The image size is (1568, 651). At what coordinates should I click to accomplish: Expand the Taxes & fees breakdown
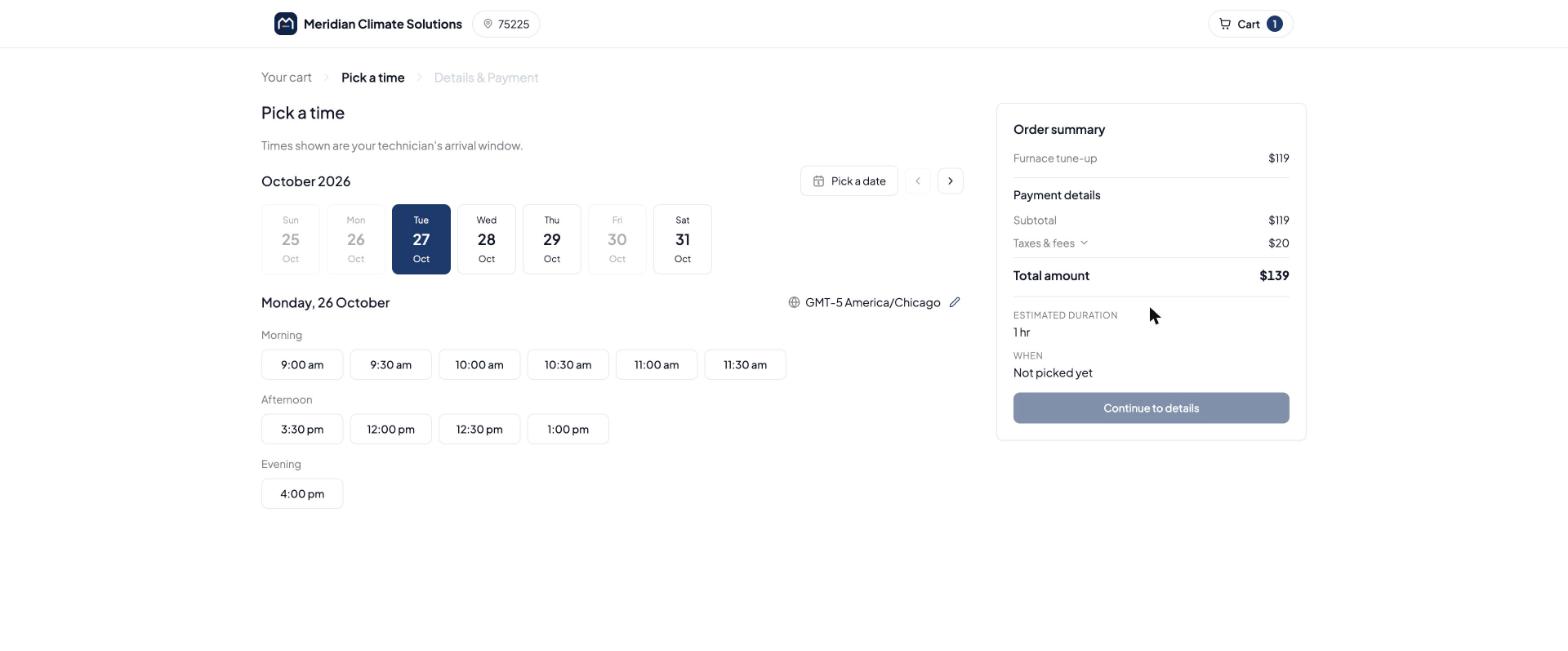pos(1050,243)
